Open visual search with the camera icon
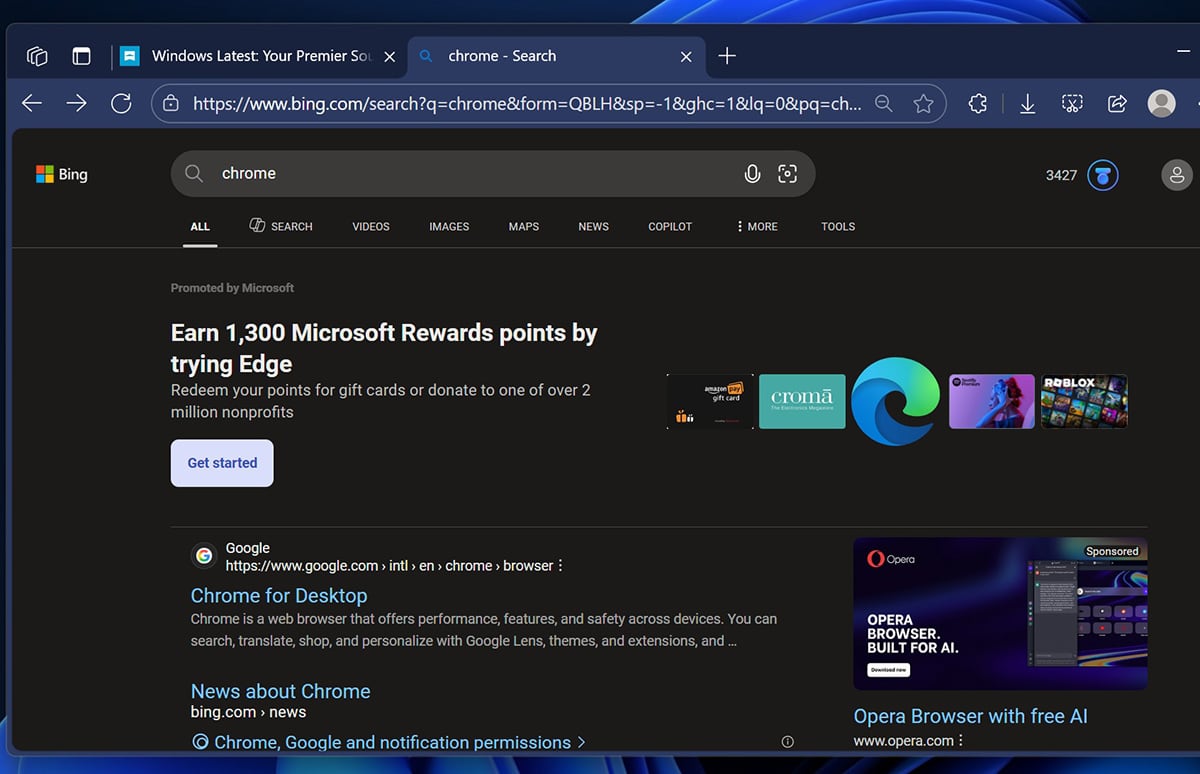Image resolution: width=1200 pixels, height=774 pixels. pos(788,173)
